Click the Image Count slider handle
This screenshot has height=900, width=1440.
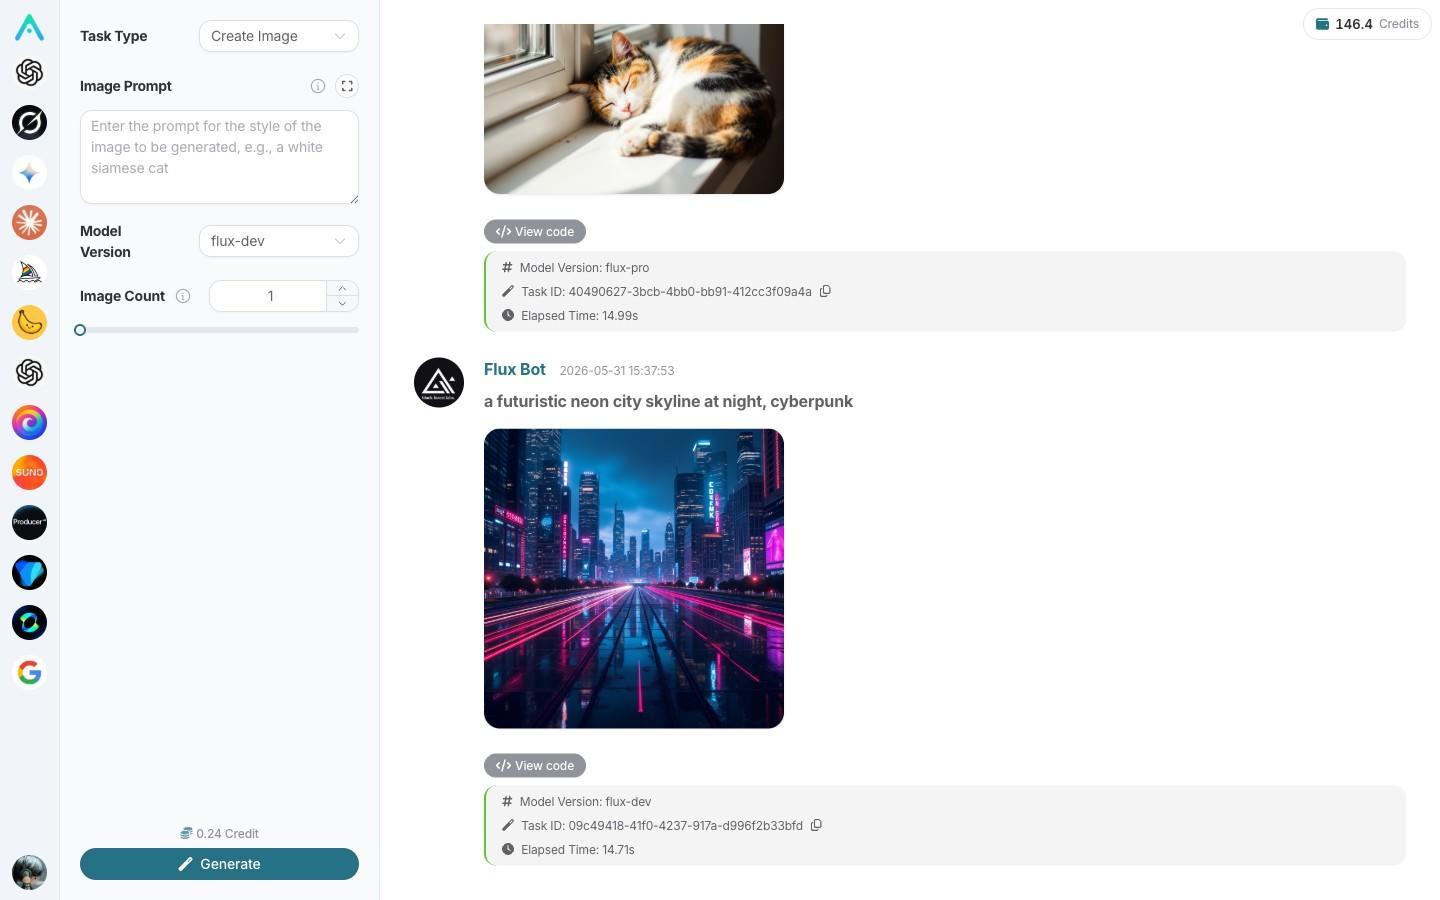(x=80, y=330)
